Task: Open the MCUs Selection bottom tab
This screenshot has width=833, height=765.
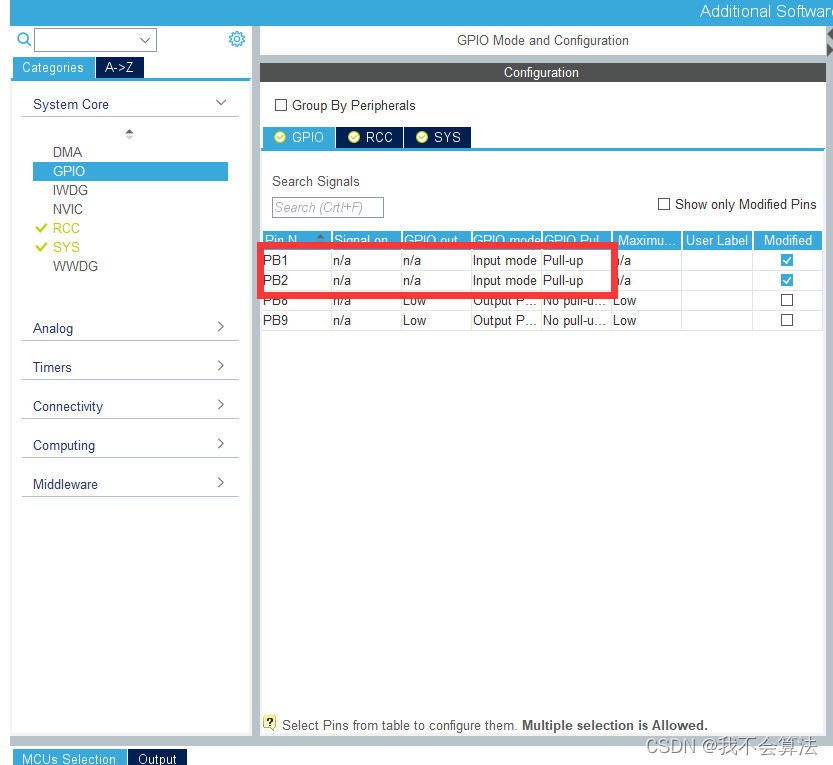Action: [x=69, y=758]
